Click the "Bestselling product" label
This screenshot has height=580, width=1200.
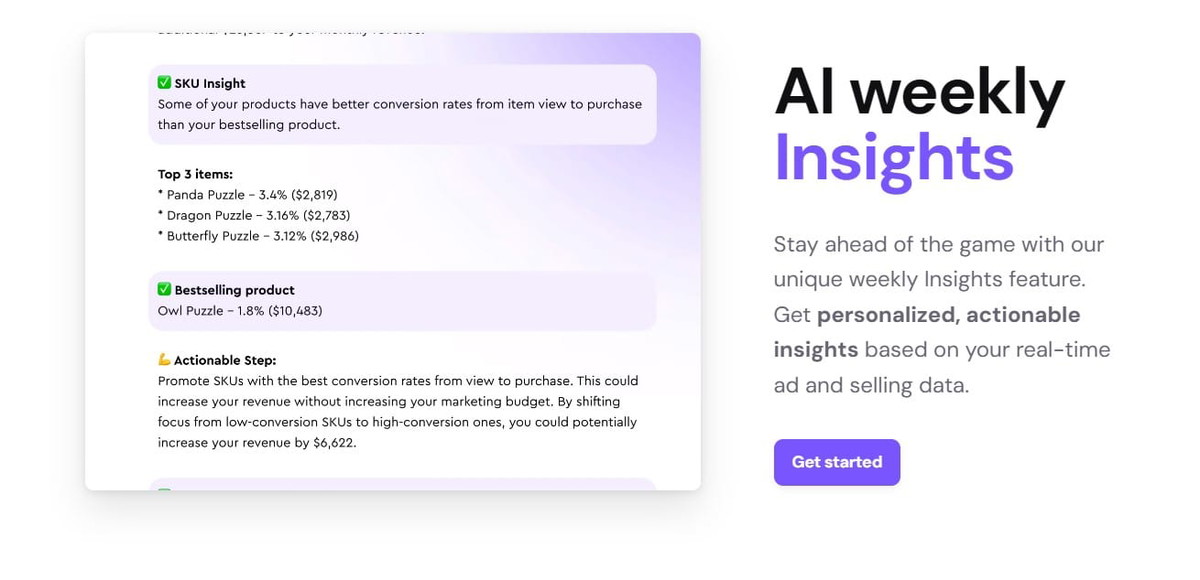coord(234,290)
